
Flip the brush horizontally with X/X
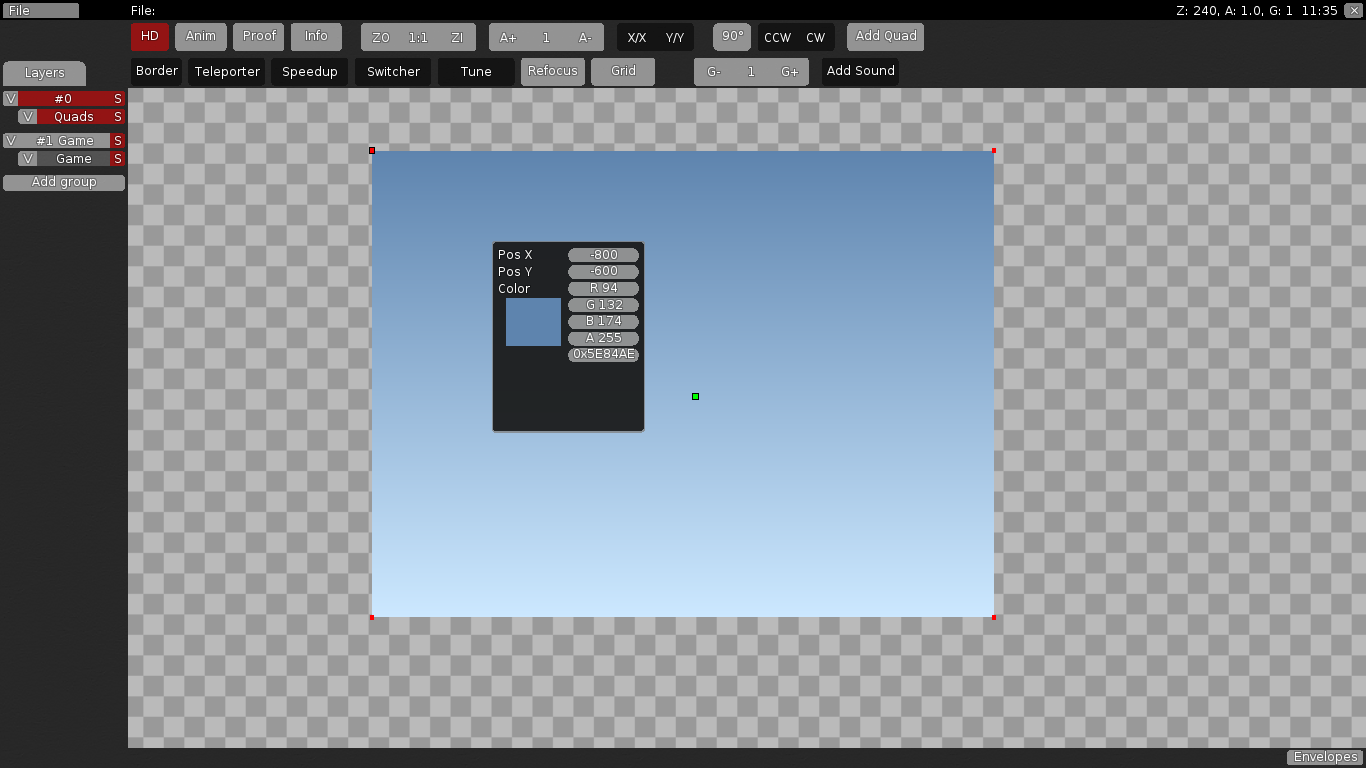pyautogui.click(x=638, y=36)
